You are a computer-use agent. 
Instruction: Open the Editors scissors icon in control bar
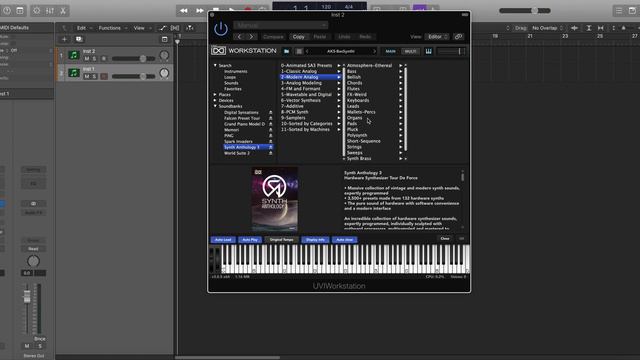point(63,11)
